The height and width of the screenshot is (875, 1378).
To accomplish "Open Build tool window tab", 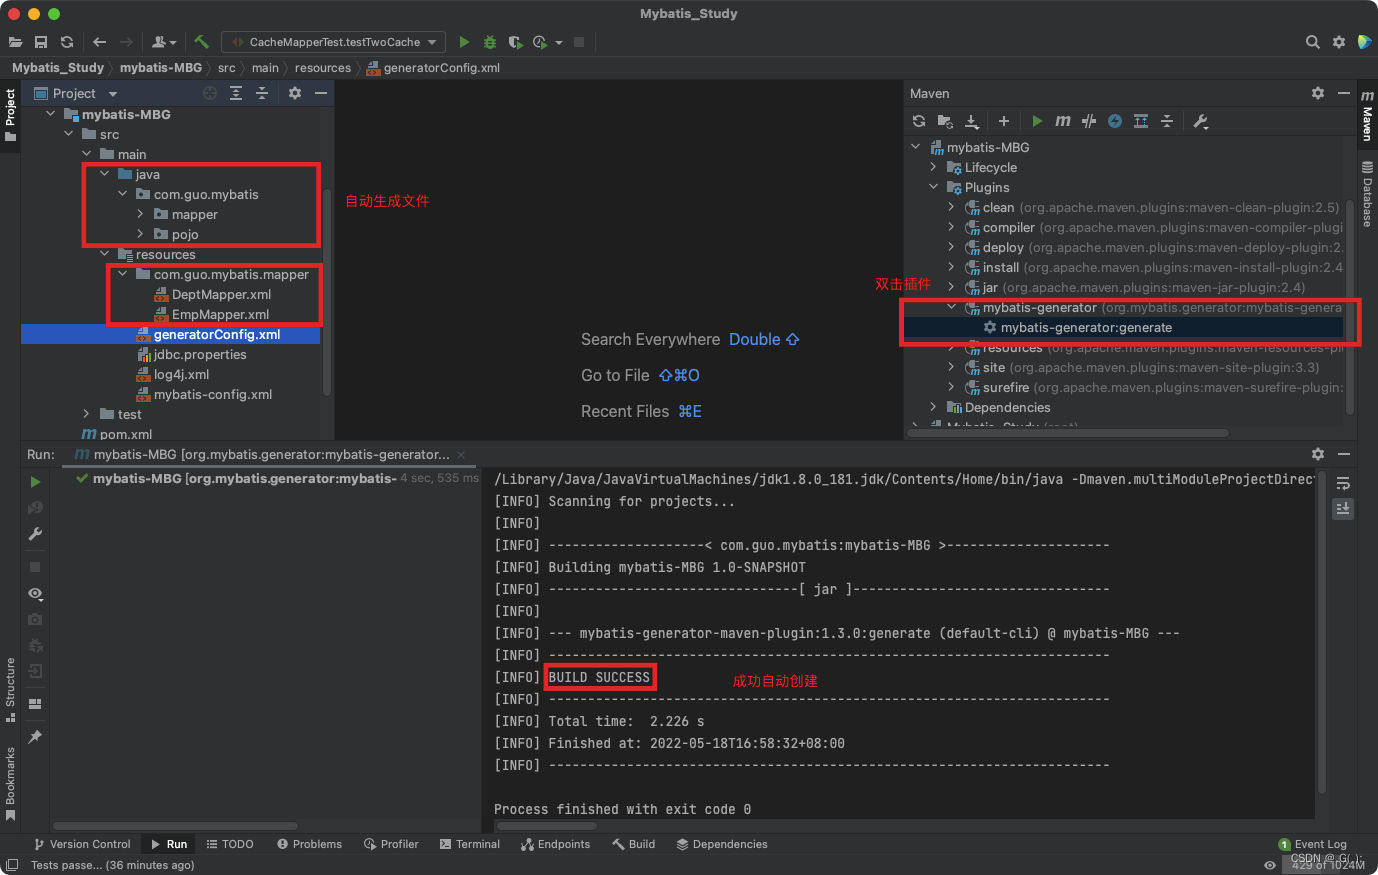I will 633,844.
